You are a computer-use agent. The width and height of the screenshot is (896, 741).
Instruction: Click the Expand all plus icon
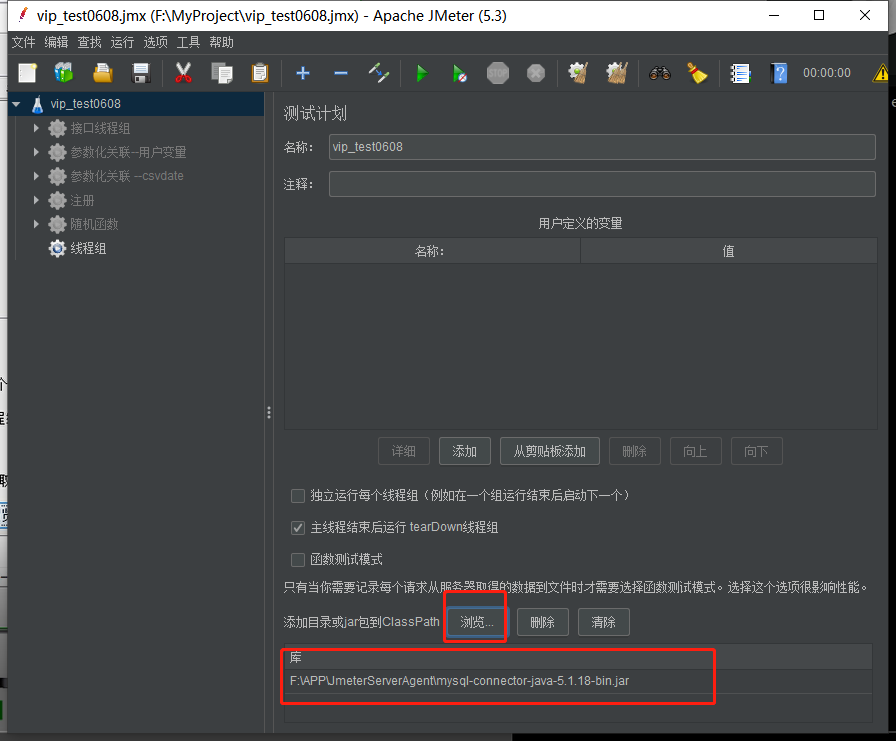(x=303, y=73)
